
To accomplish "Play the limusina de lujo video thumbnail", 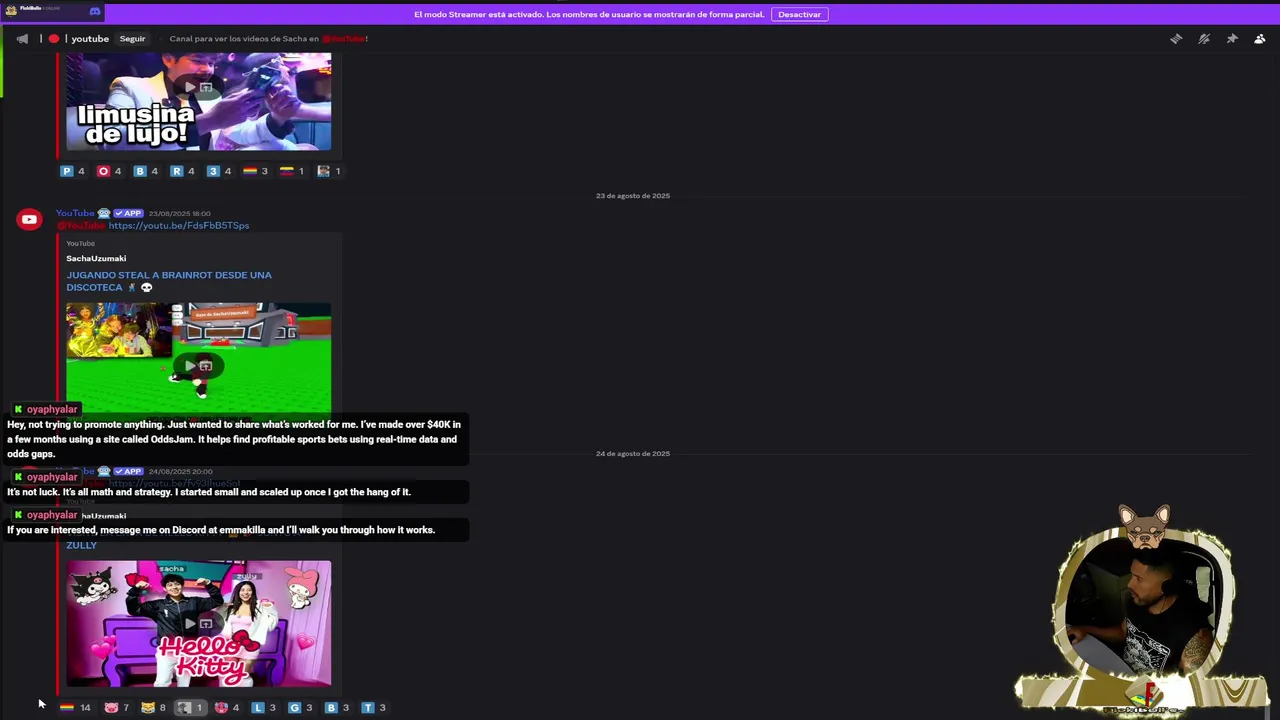I will (x=198, y=101).
